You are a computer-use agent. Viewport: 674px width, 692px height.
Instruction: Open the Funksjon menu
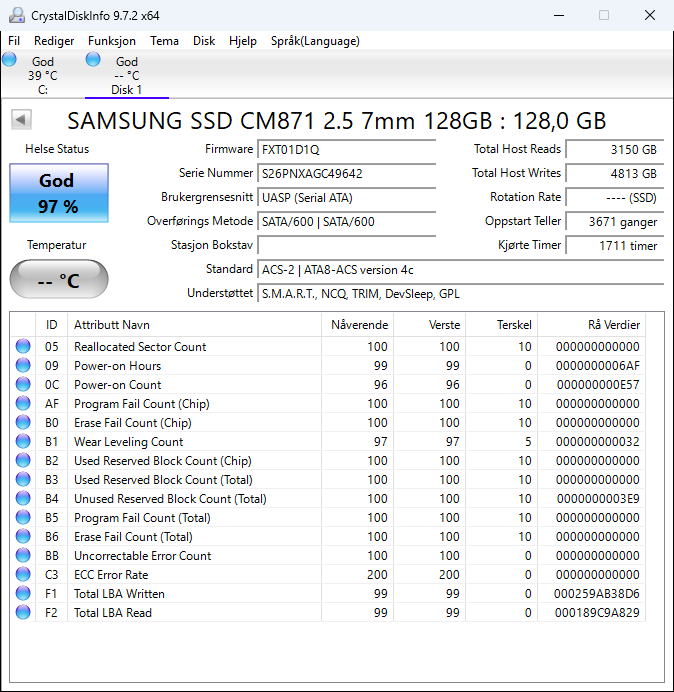[x=112, y=41]
